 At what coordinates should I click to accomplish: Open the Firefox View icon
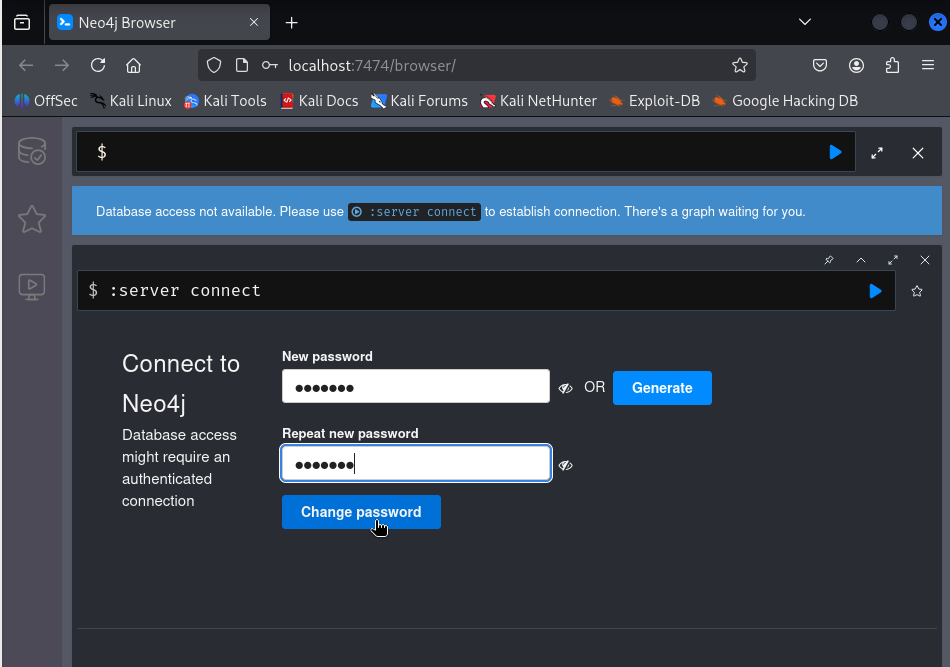[22, 22]
